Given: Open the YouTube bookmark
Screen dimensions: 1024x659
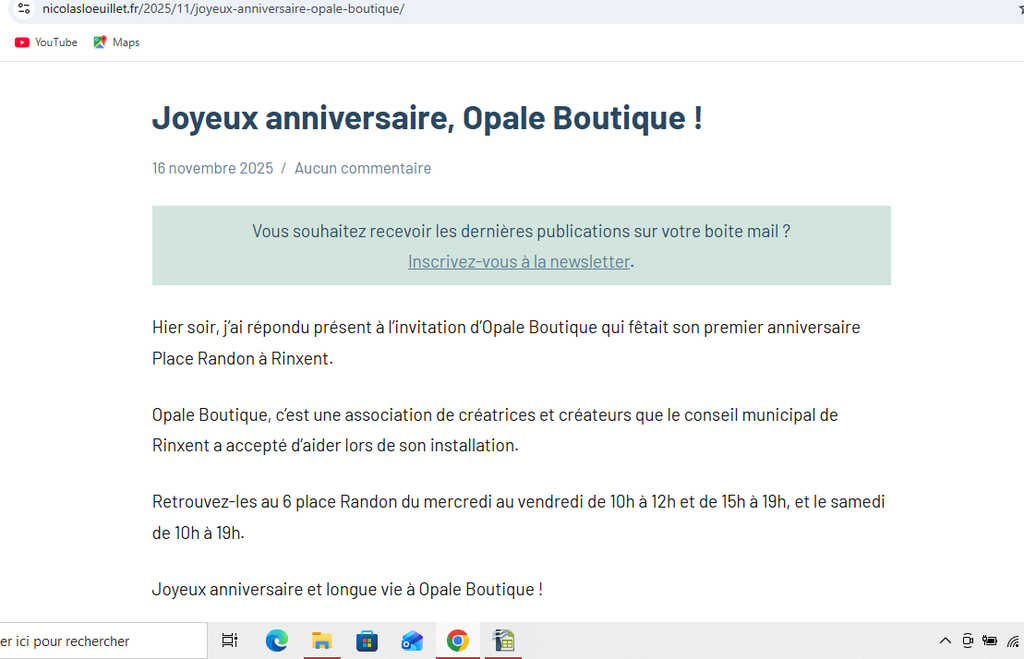Looking at the screenshot, I should [x=46, y=42].
